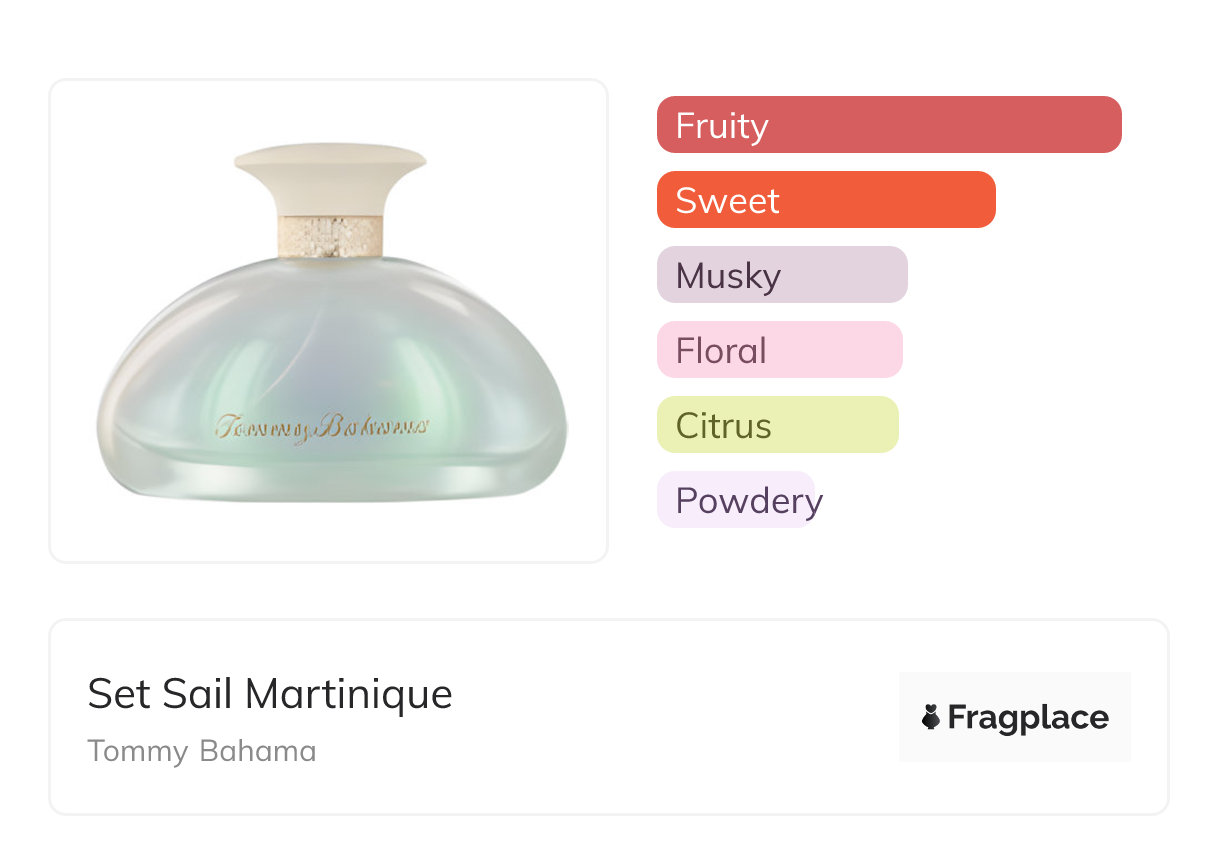Viewport: 1218px width, 864px height.
Task: Open the Set Sail Martinique title
Action: click(270, 694)
